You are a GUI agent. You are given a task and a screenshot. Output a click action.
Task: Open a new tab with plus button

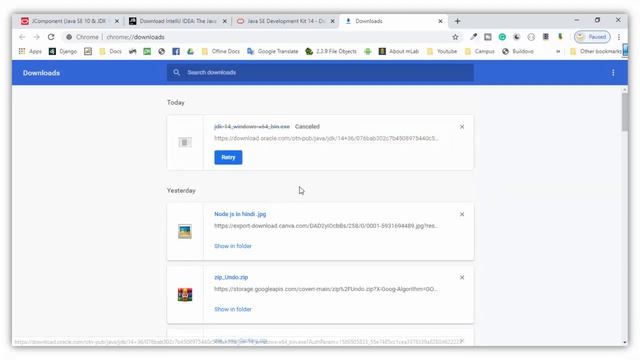457,21
